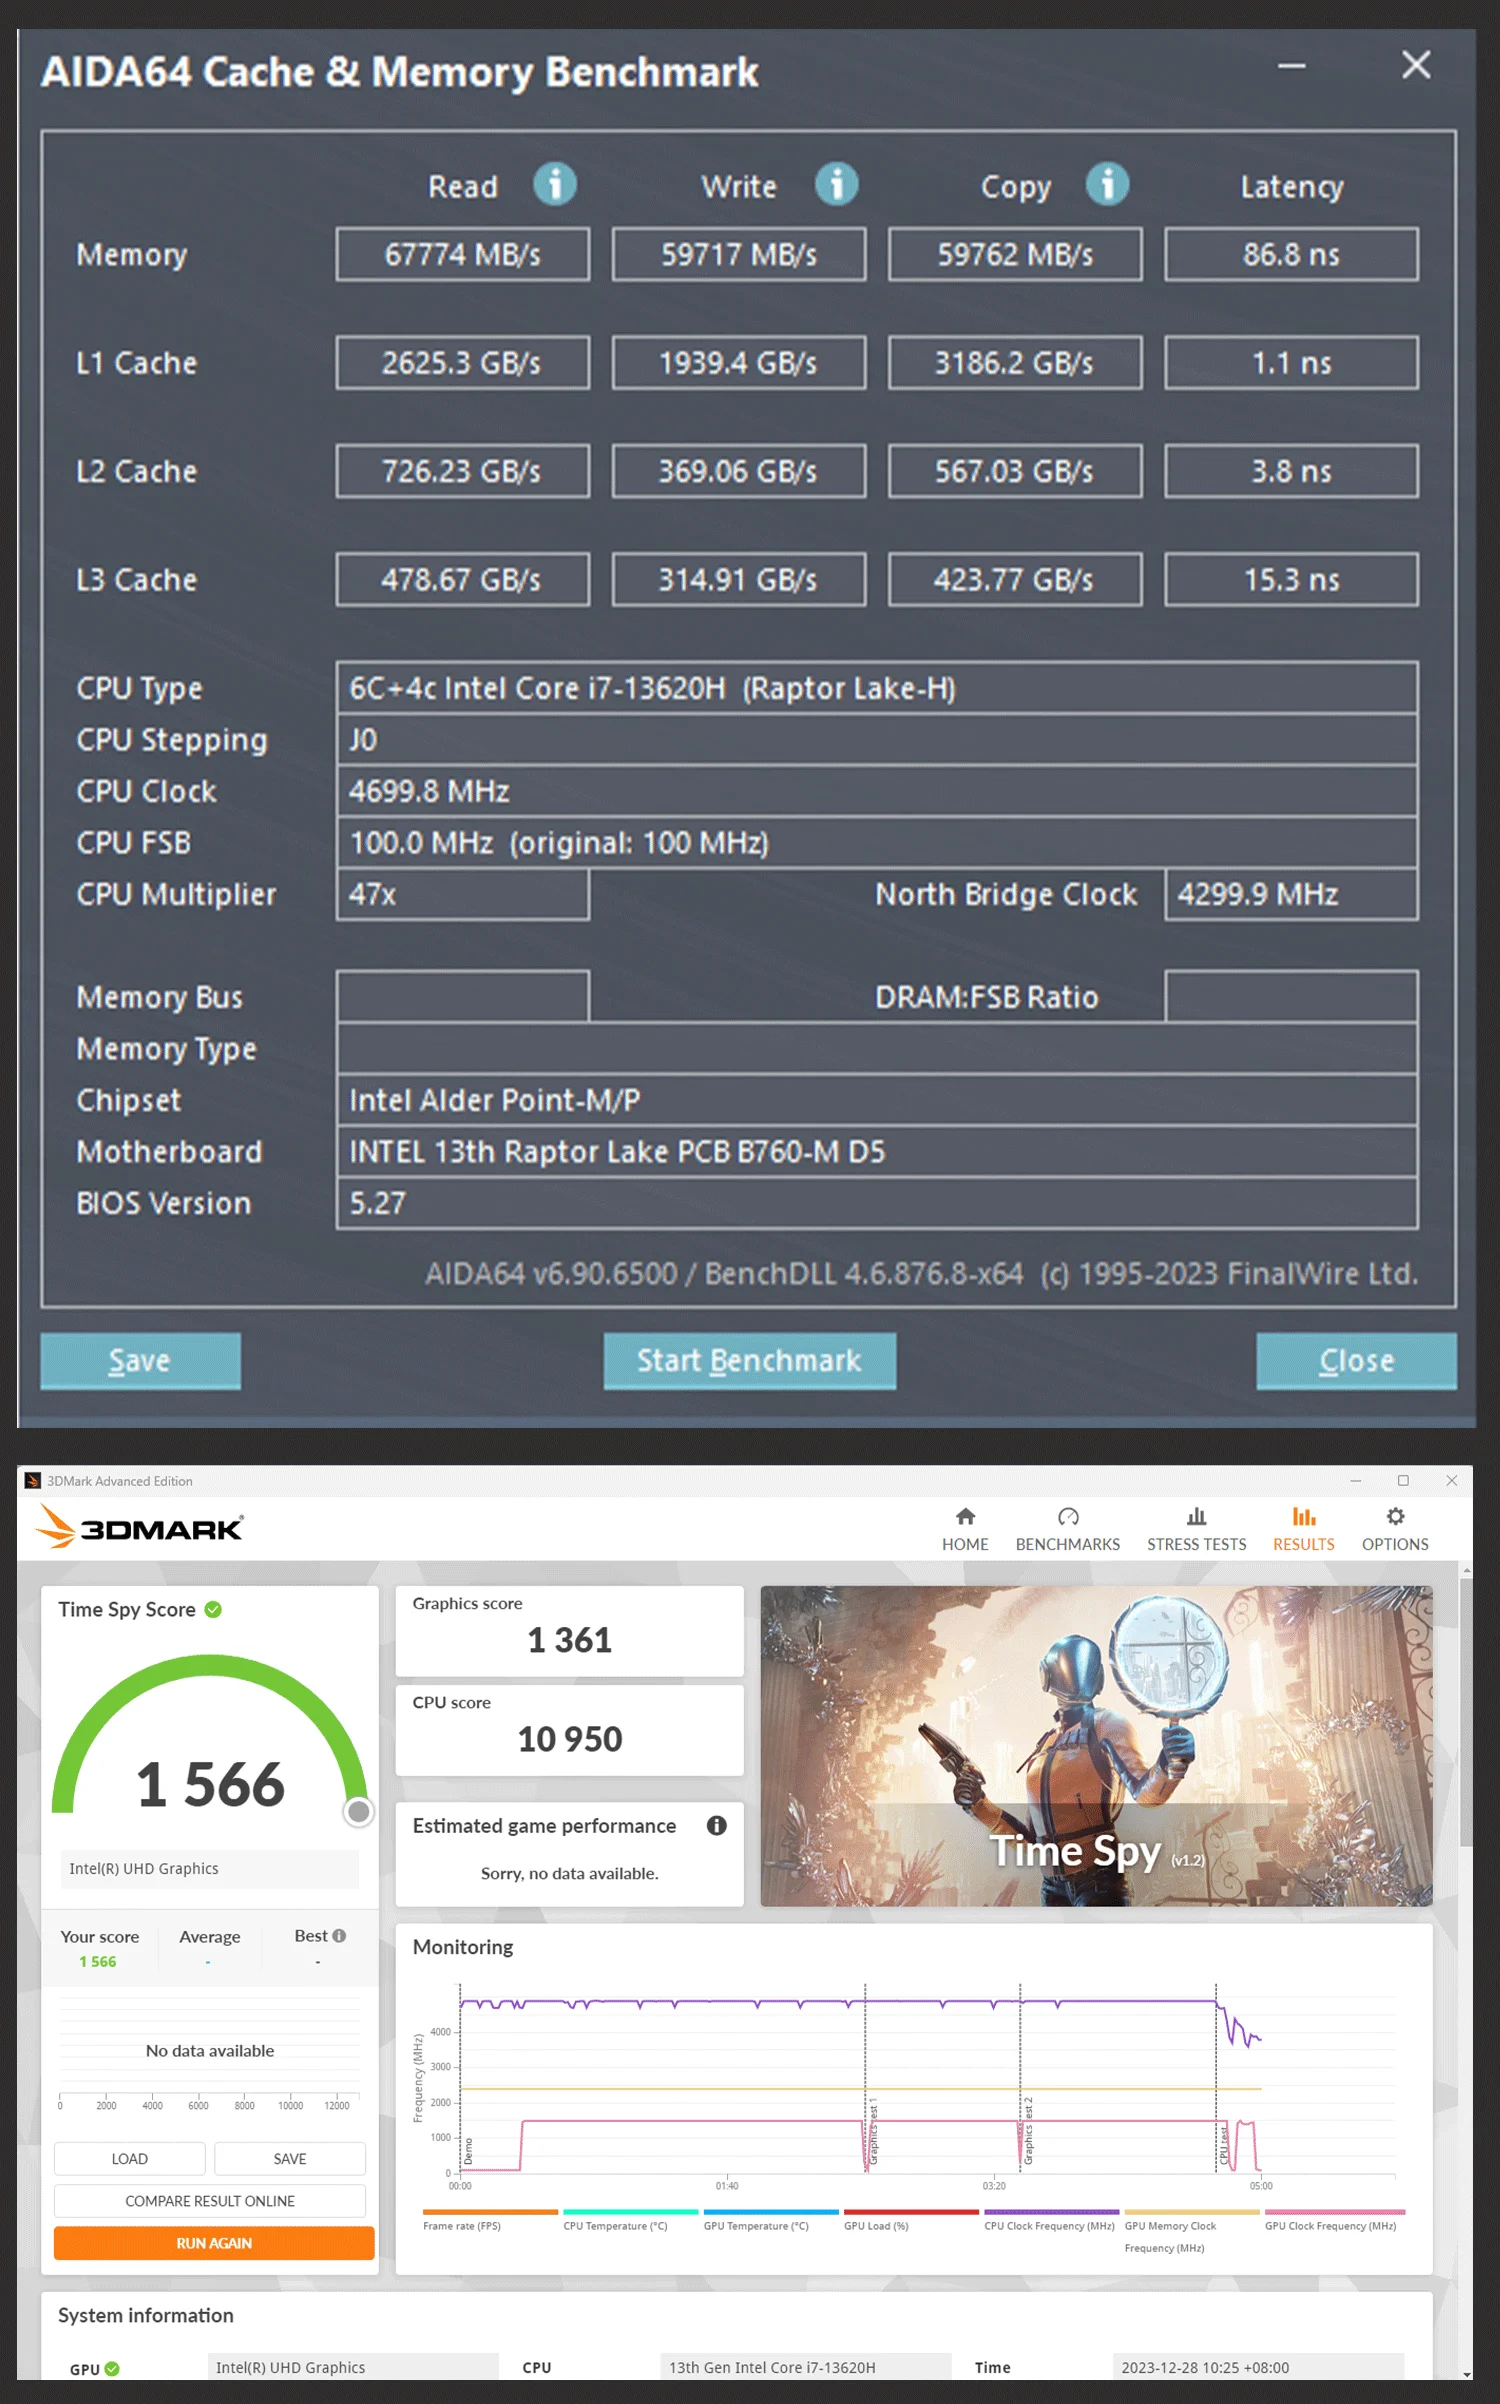Click the Estimated game performance info icon
Image resolution: width=1500 pixels, height=2404 pixels.
coord(716,1826)
